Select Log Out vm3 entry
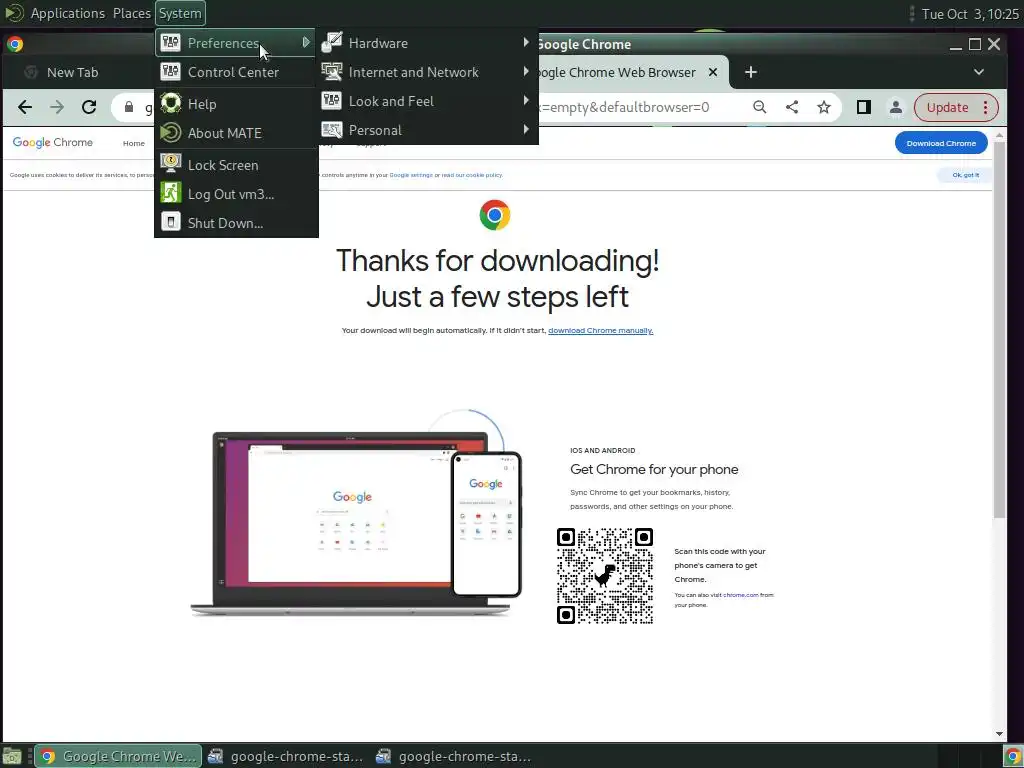Screen dimensions: 1024x768 [x=236, y=194]
